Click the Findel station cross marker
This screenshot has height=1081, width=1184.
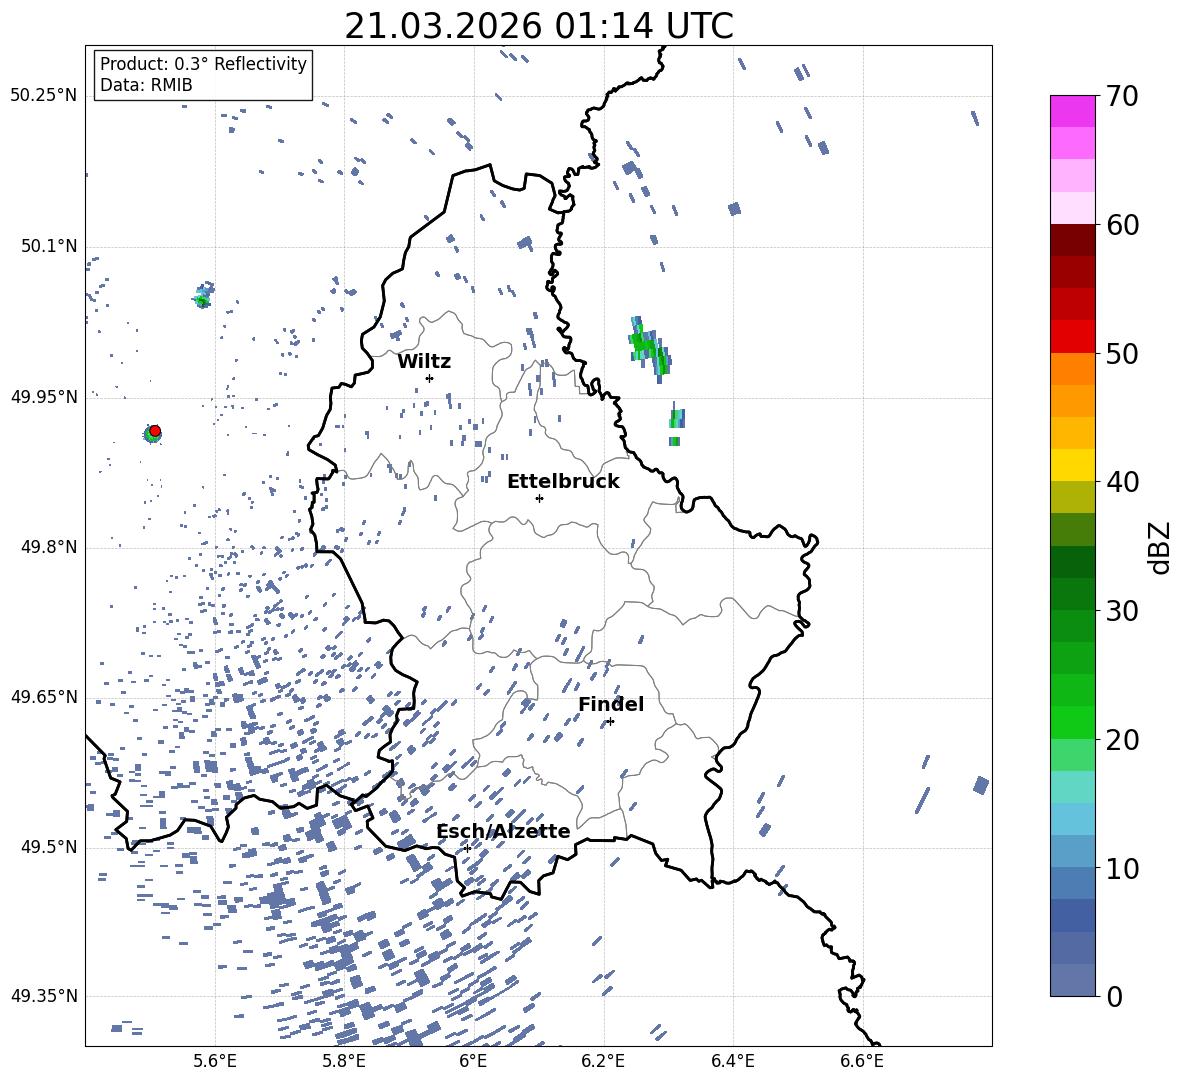(610, 721)
